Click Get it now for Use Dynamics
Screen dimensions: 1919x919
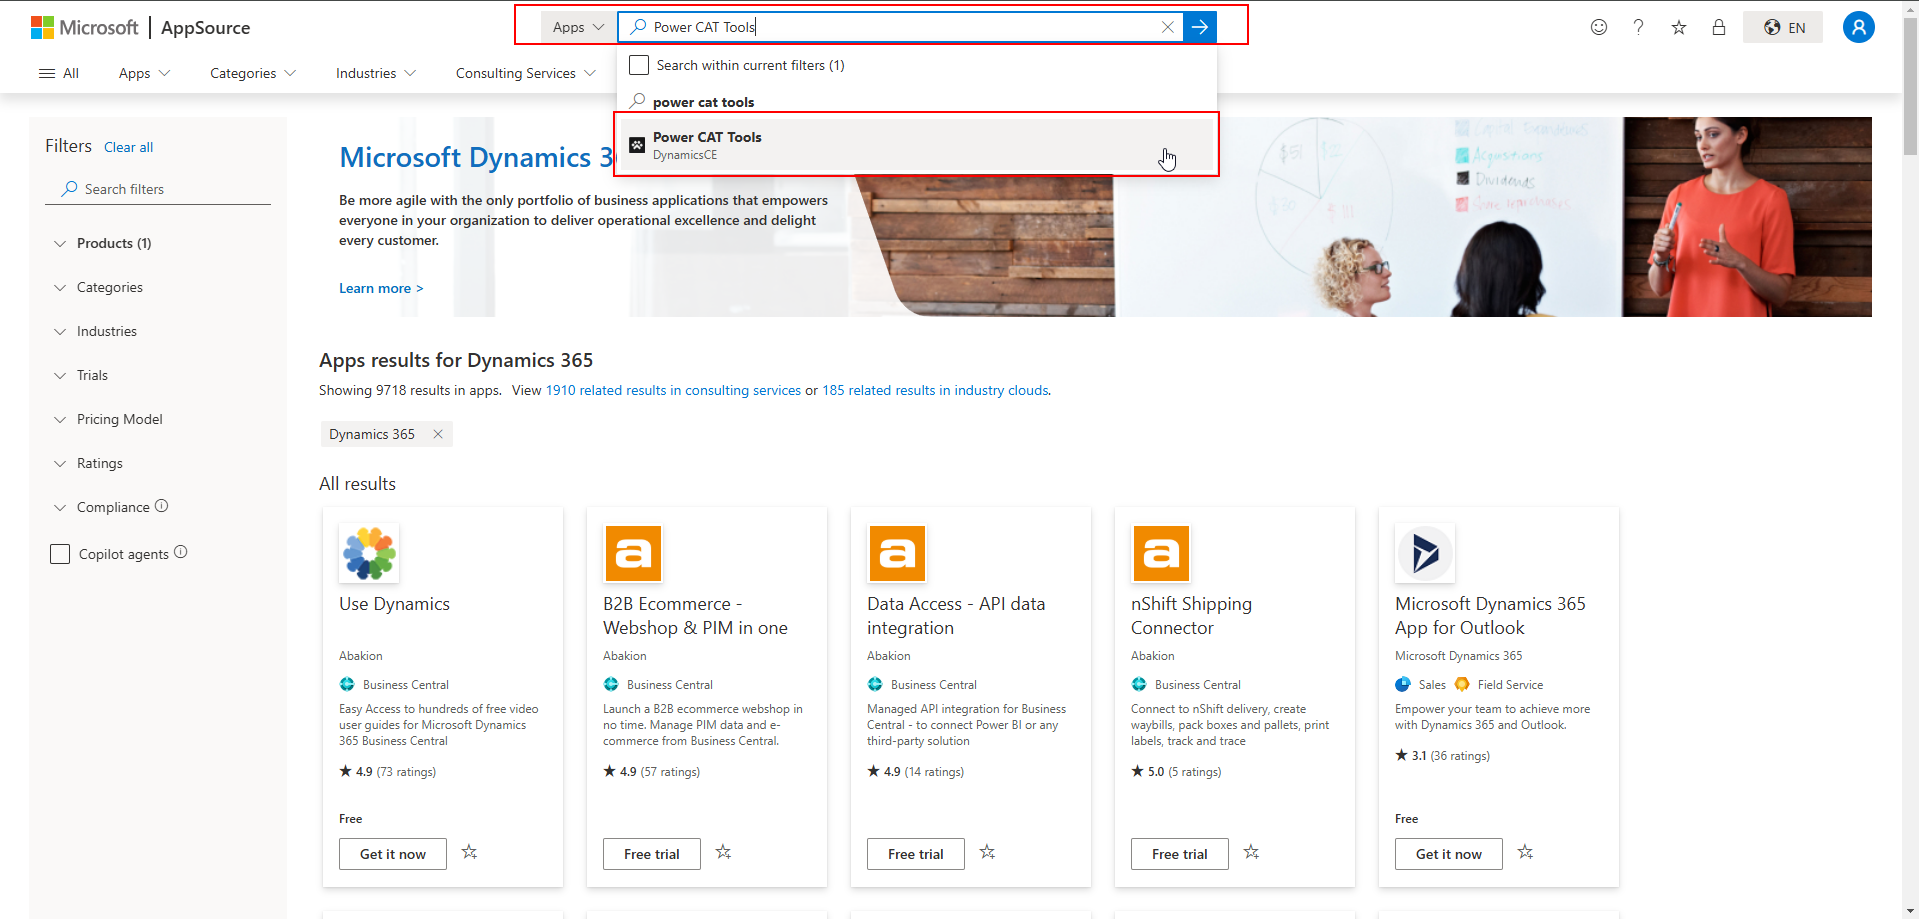[x=392, y=854]
